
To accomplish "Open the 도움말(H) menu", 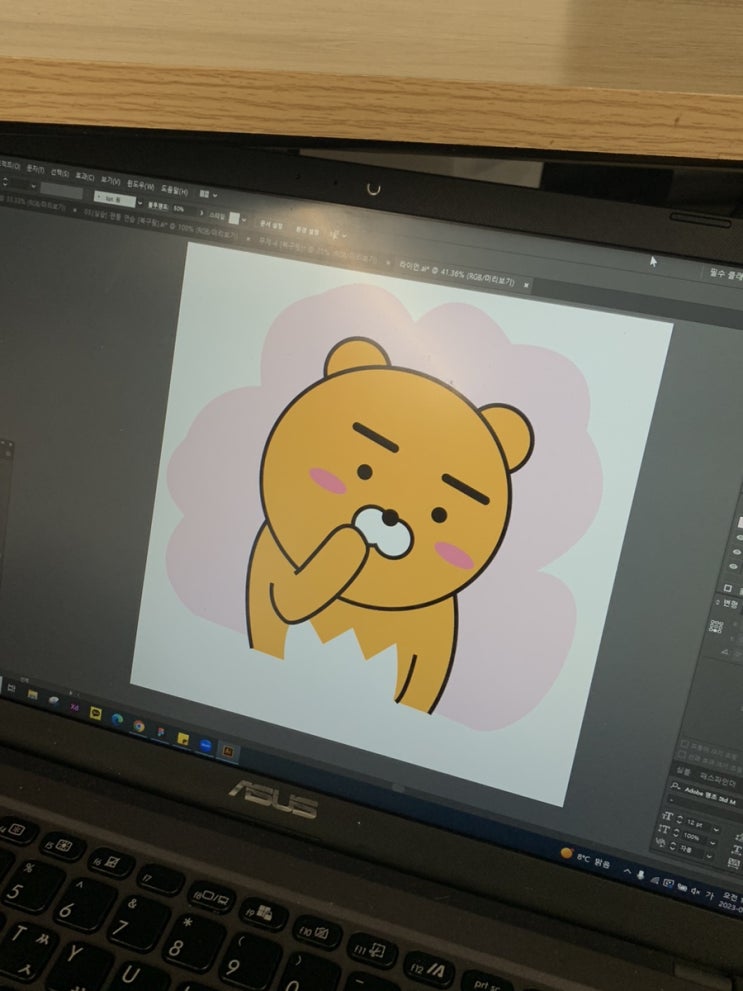I will click(174, 190).
